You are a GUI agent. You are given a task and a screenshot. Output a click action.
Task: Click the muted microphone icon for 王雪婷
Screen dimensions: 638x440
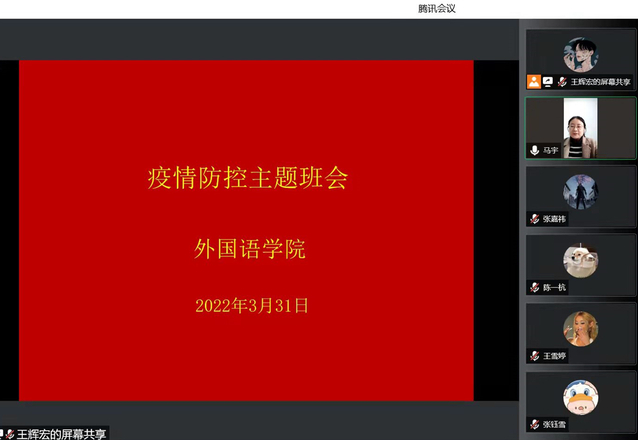tap(535, 356)
